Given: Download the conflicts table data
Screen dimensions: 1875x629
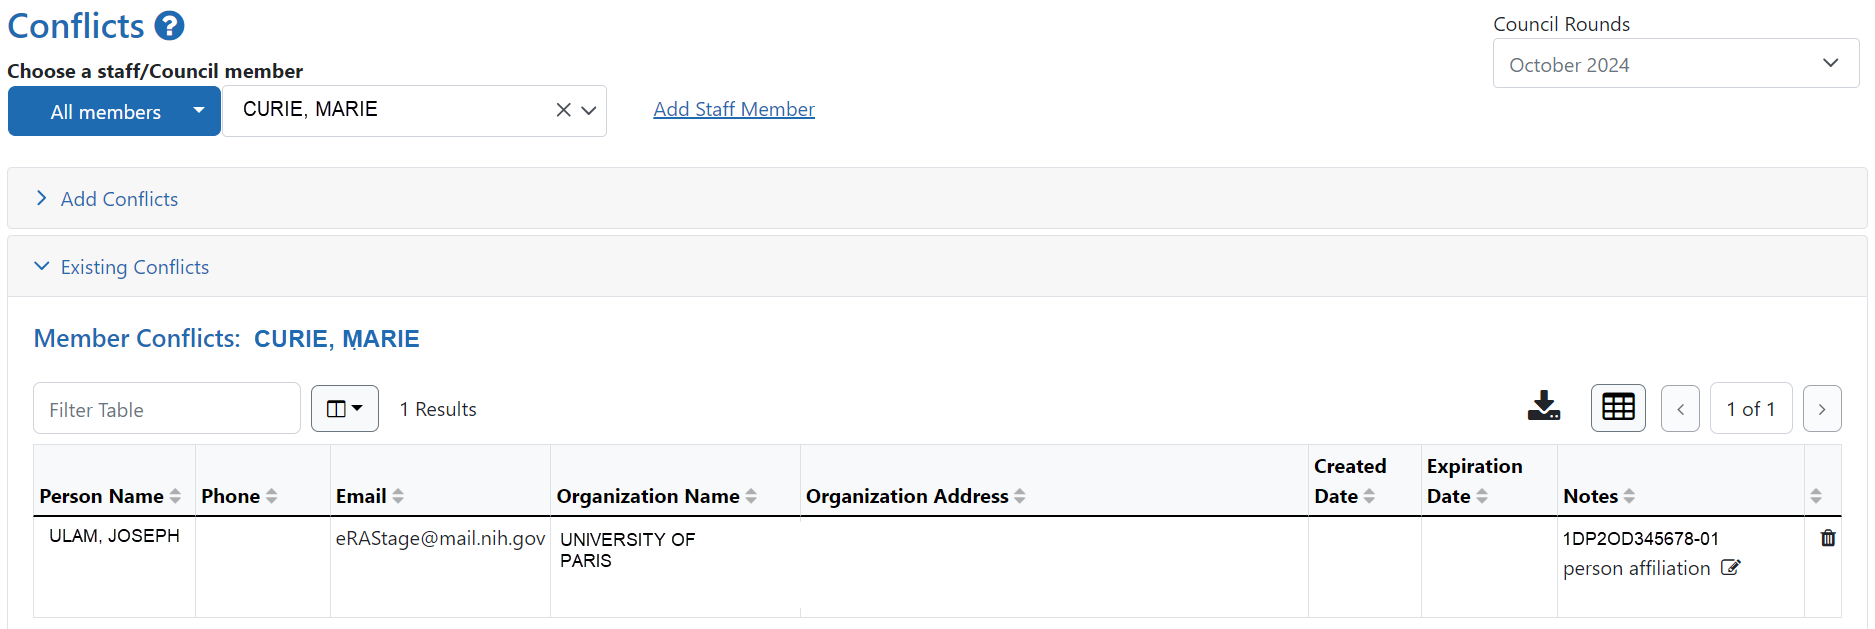Looking at the screenshot, I should click(x=1543, y=406).
